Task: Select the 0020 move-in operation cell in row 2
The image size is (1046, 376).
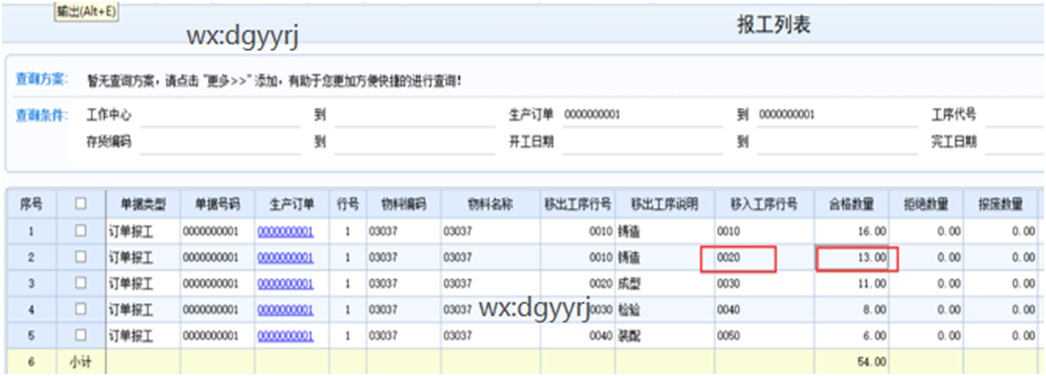Action: [x=764, y=257]
